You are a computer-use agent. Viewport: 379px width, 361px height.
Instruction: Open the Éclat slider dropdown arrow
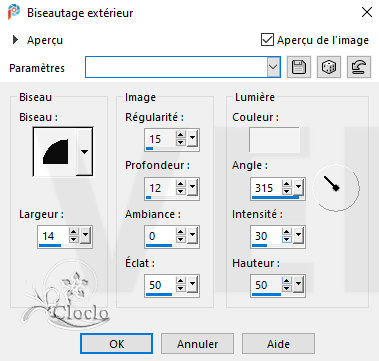point(192,284)
